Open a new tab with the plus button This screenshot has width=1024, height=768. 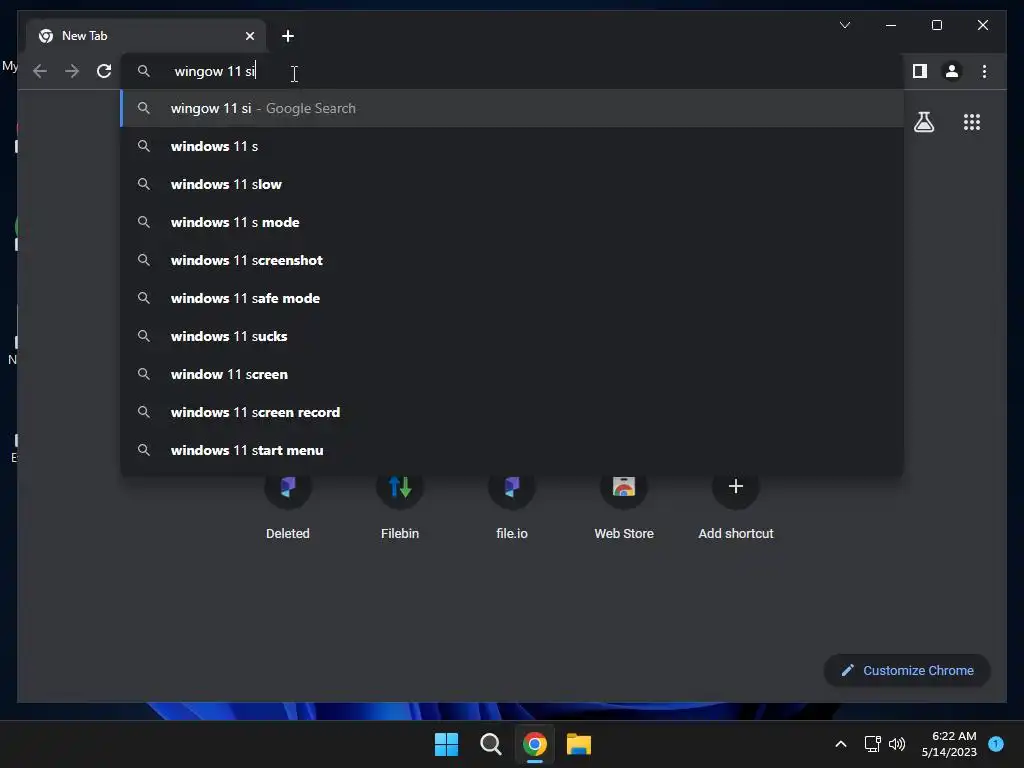tap(288, 36)
